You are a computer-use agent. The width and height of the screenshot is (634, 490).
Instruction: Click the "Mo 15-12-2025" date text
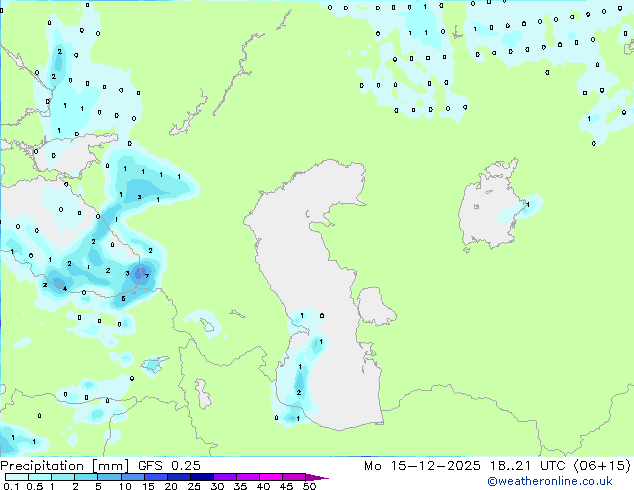pyautogui.click(x=422, y=466)
